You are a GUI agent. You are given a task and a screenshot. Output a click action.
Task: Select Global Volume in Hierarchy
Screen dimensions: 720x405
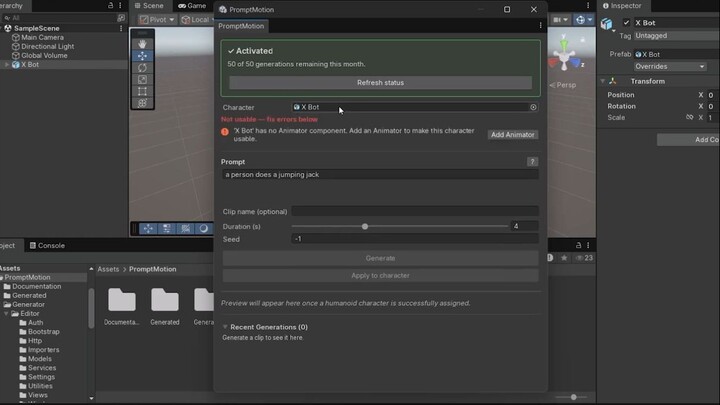click(x=44, y=56)
